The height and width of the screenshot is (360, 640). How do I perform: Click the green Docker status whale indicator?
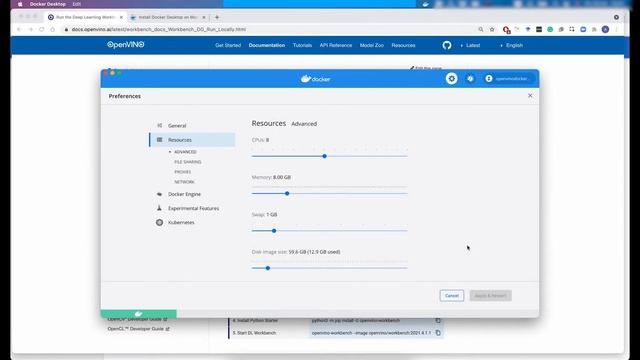(139, 313)
